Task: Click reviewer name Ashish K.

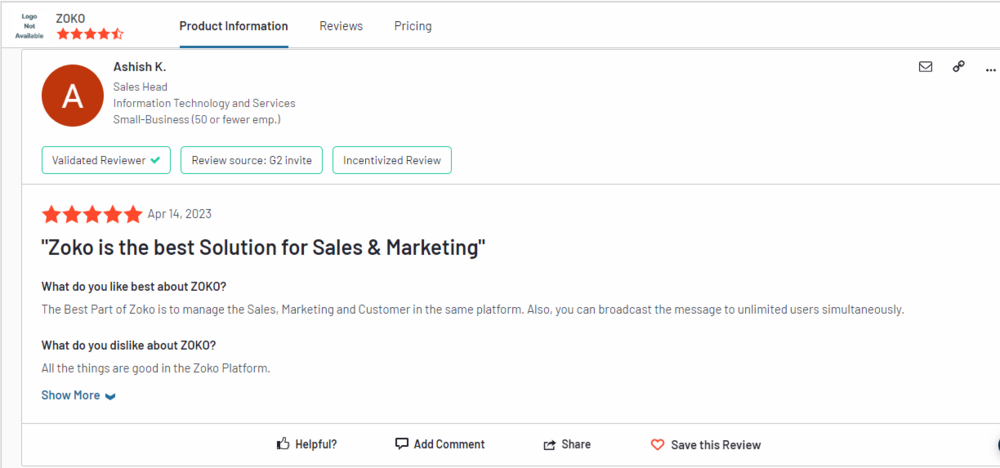Action: click(x=140, y=67)
